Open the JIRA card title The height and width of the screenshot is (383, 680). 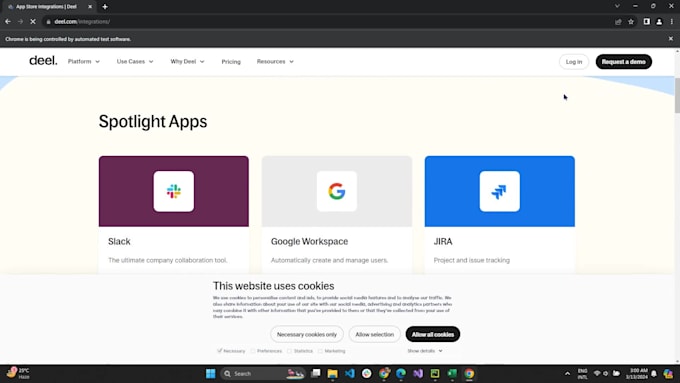tap(443, 241)
